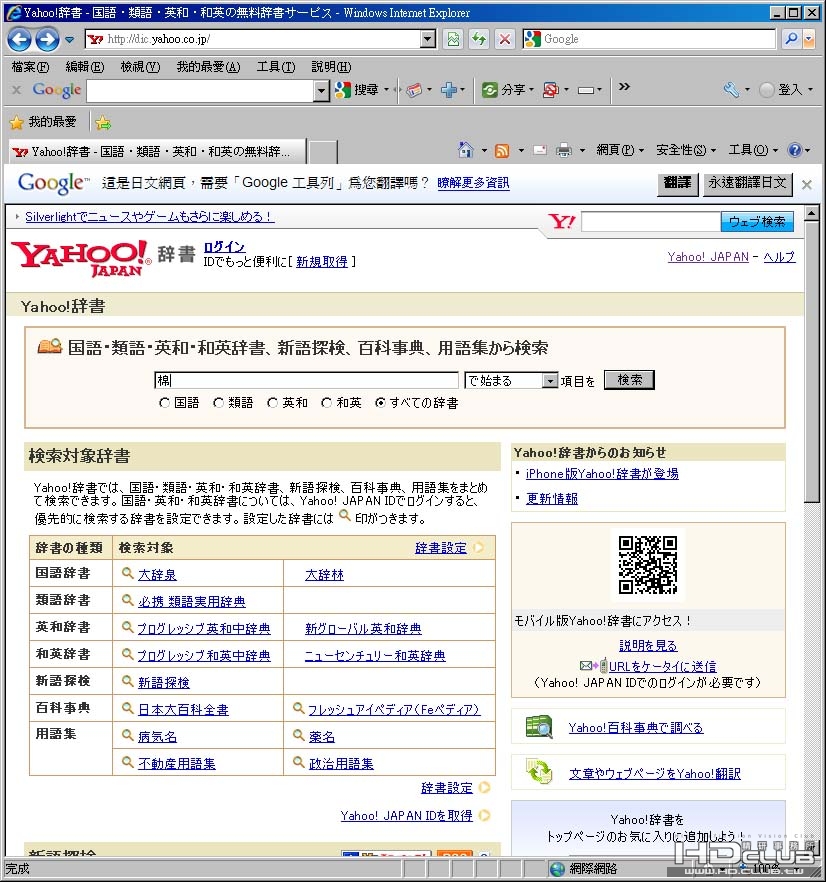Click the scrollbar up arrow
The image size is (826, 882).
coord(811,214)
